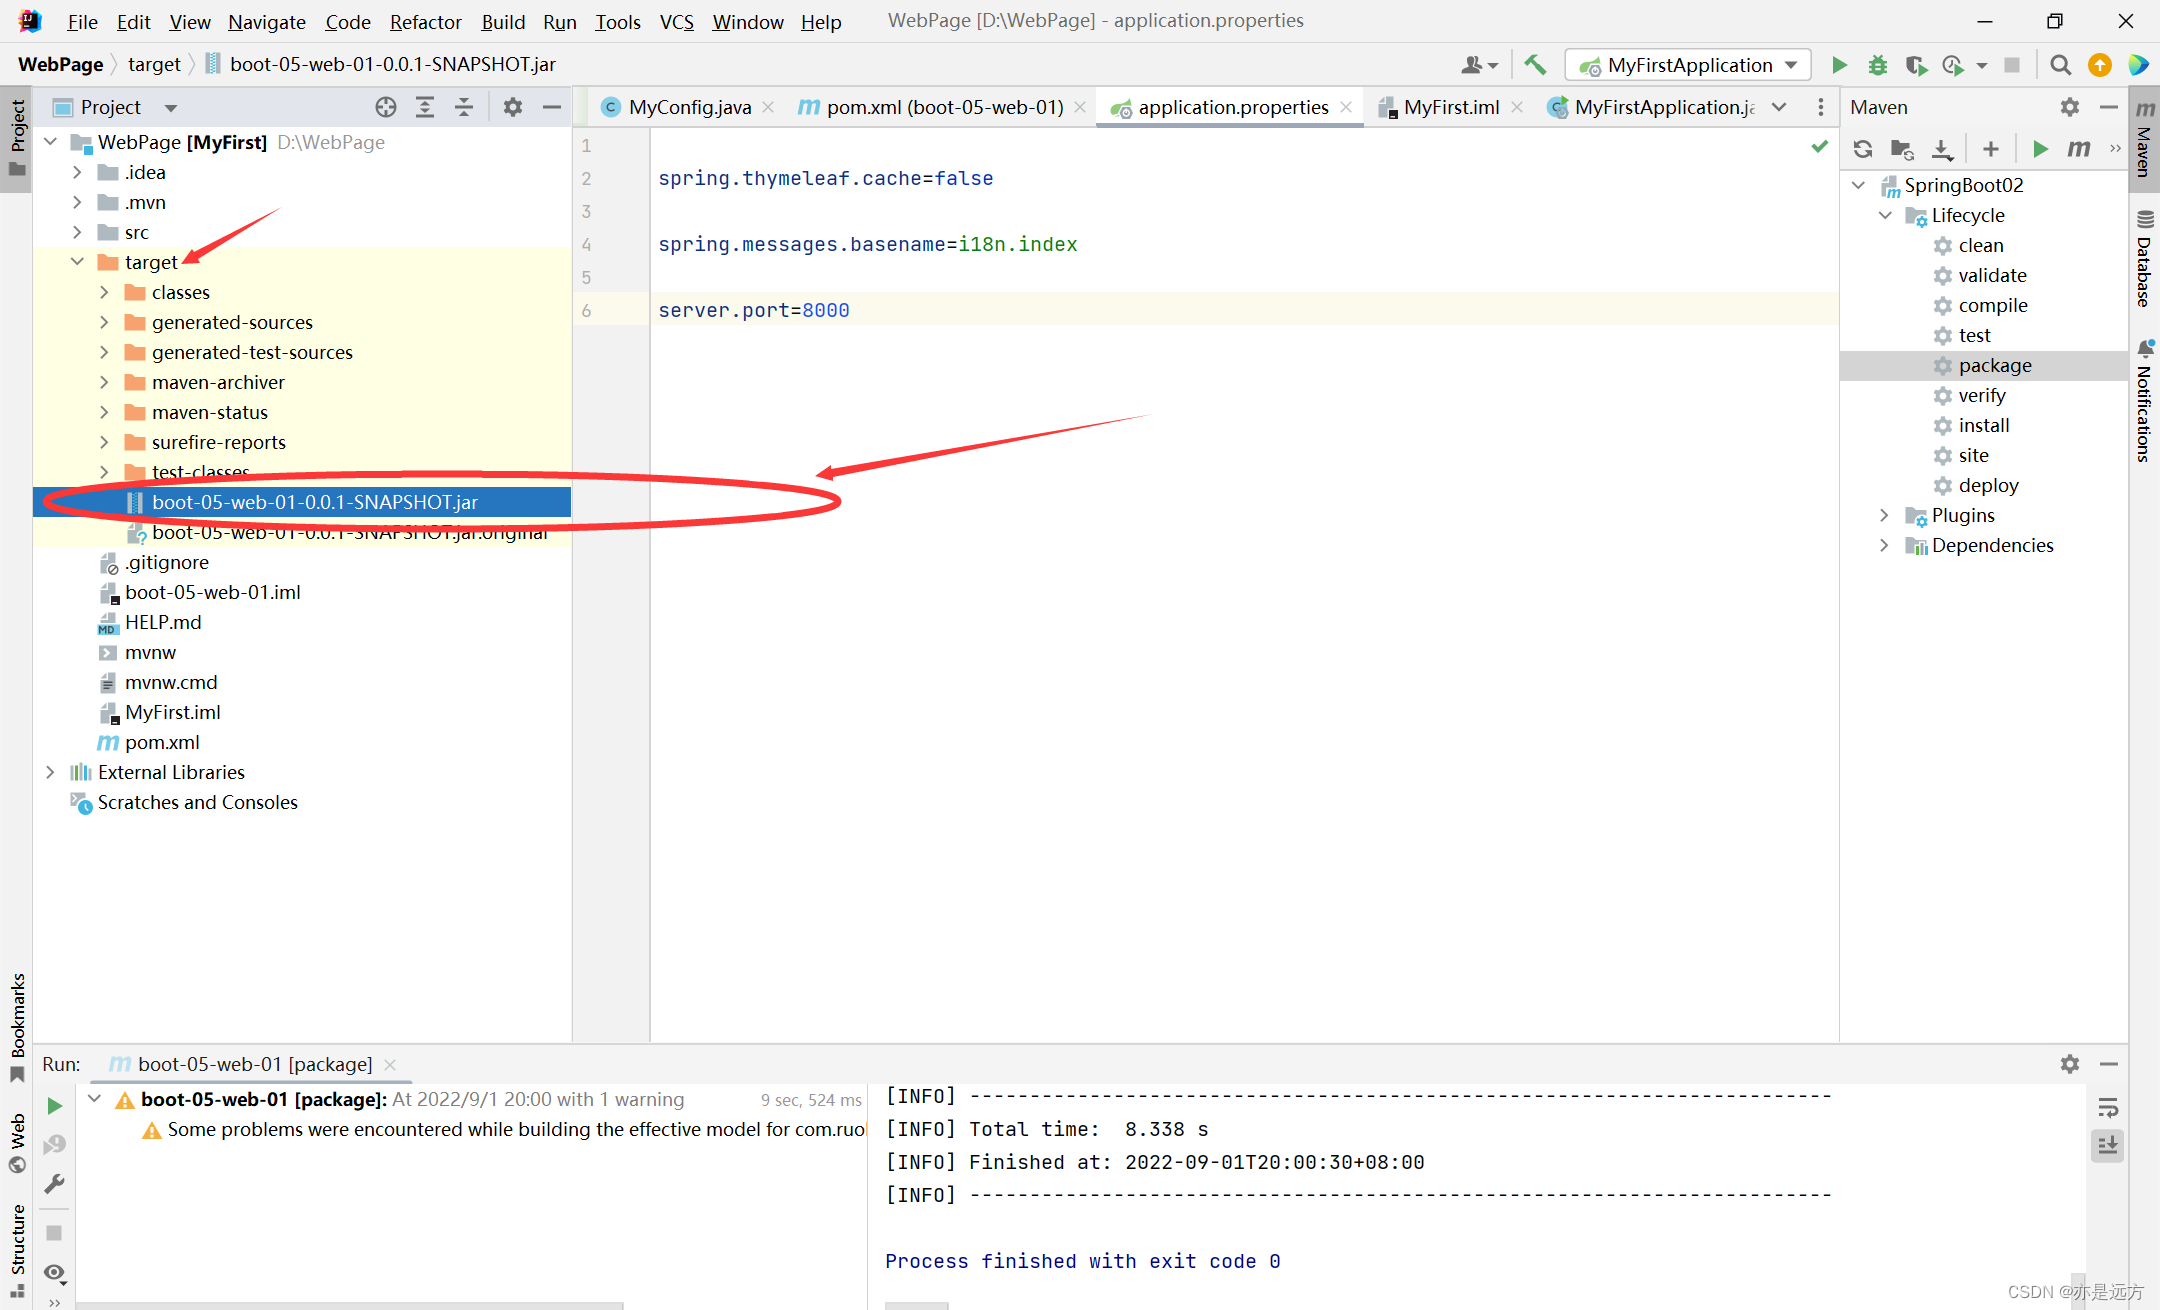Open the Refactor menu
2160x1310 pixels.
tap(425, 22)
